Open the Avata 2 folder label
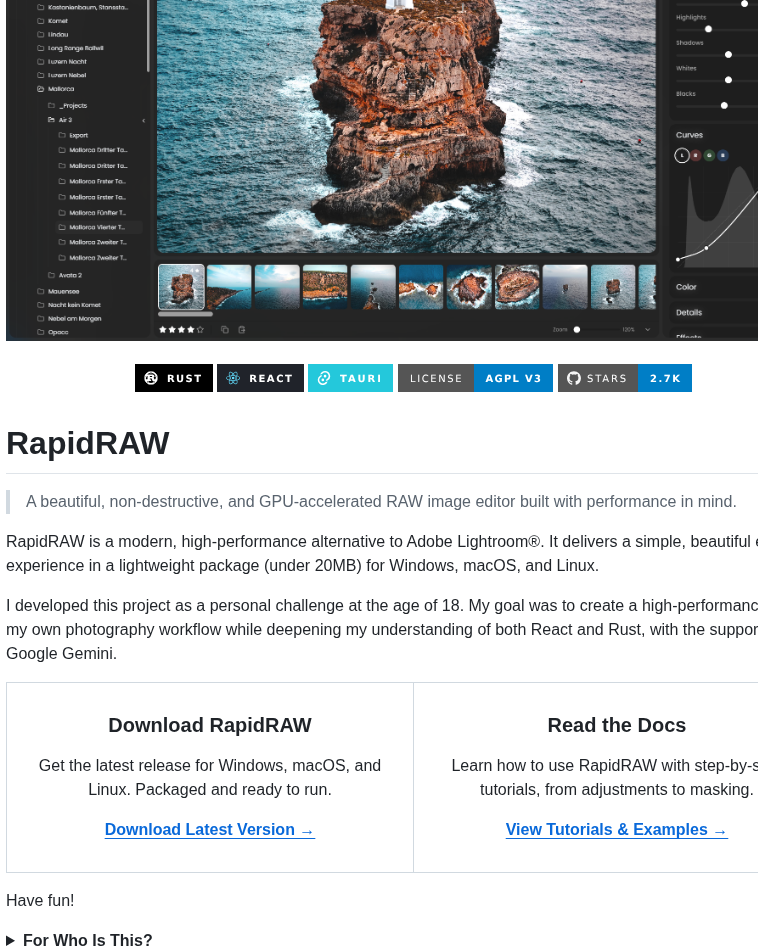Viewport: 758px width, 950px height. [70, 275]
